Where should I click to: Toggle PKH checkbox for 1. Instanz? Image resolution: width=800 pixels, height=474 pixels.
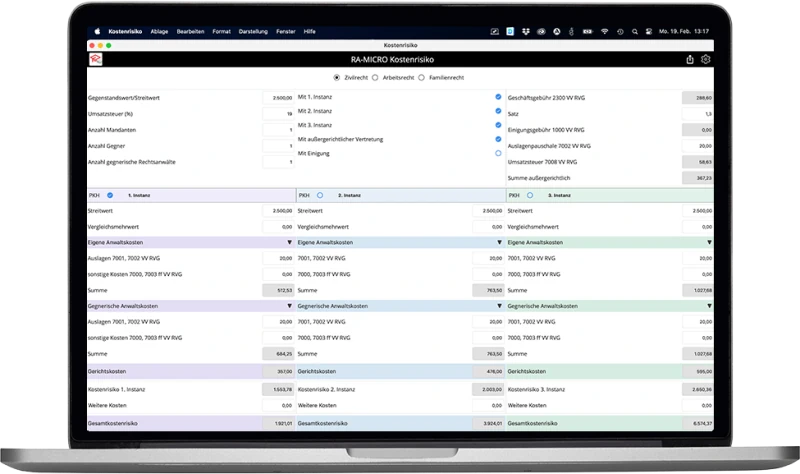click(x=110, y=195)
